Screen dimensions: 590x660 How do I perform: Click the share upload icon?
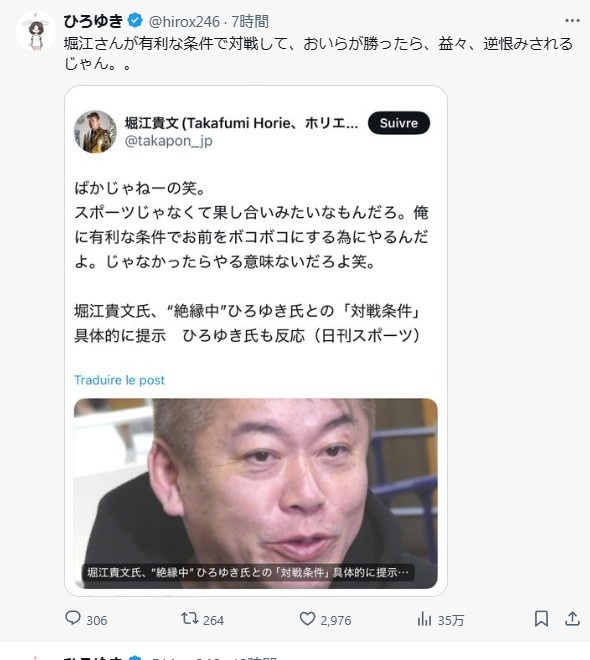(572, 618)
